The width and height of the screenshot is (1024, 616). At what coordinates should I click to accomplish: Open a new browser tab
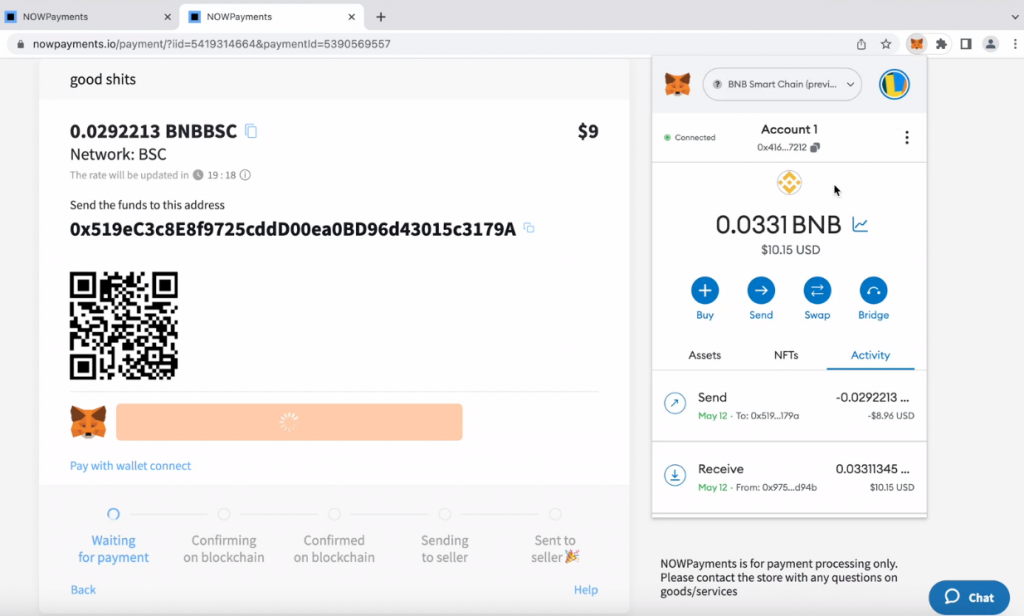pyautogui.click(x=381, y=17)
